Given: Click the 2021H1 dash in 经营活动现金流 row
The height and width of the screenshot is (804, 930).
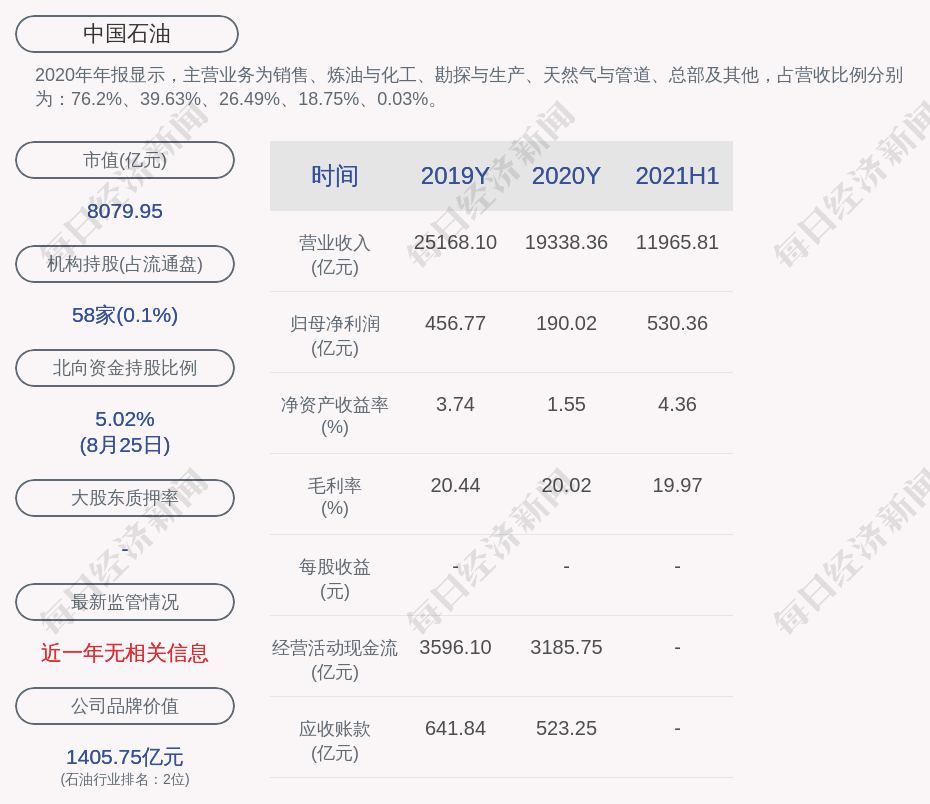Looking at the screenshot, I should coord(677,647).
